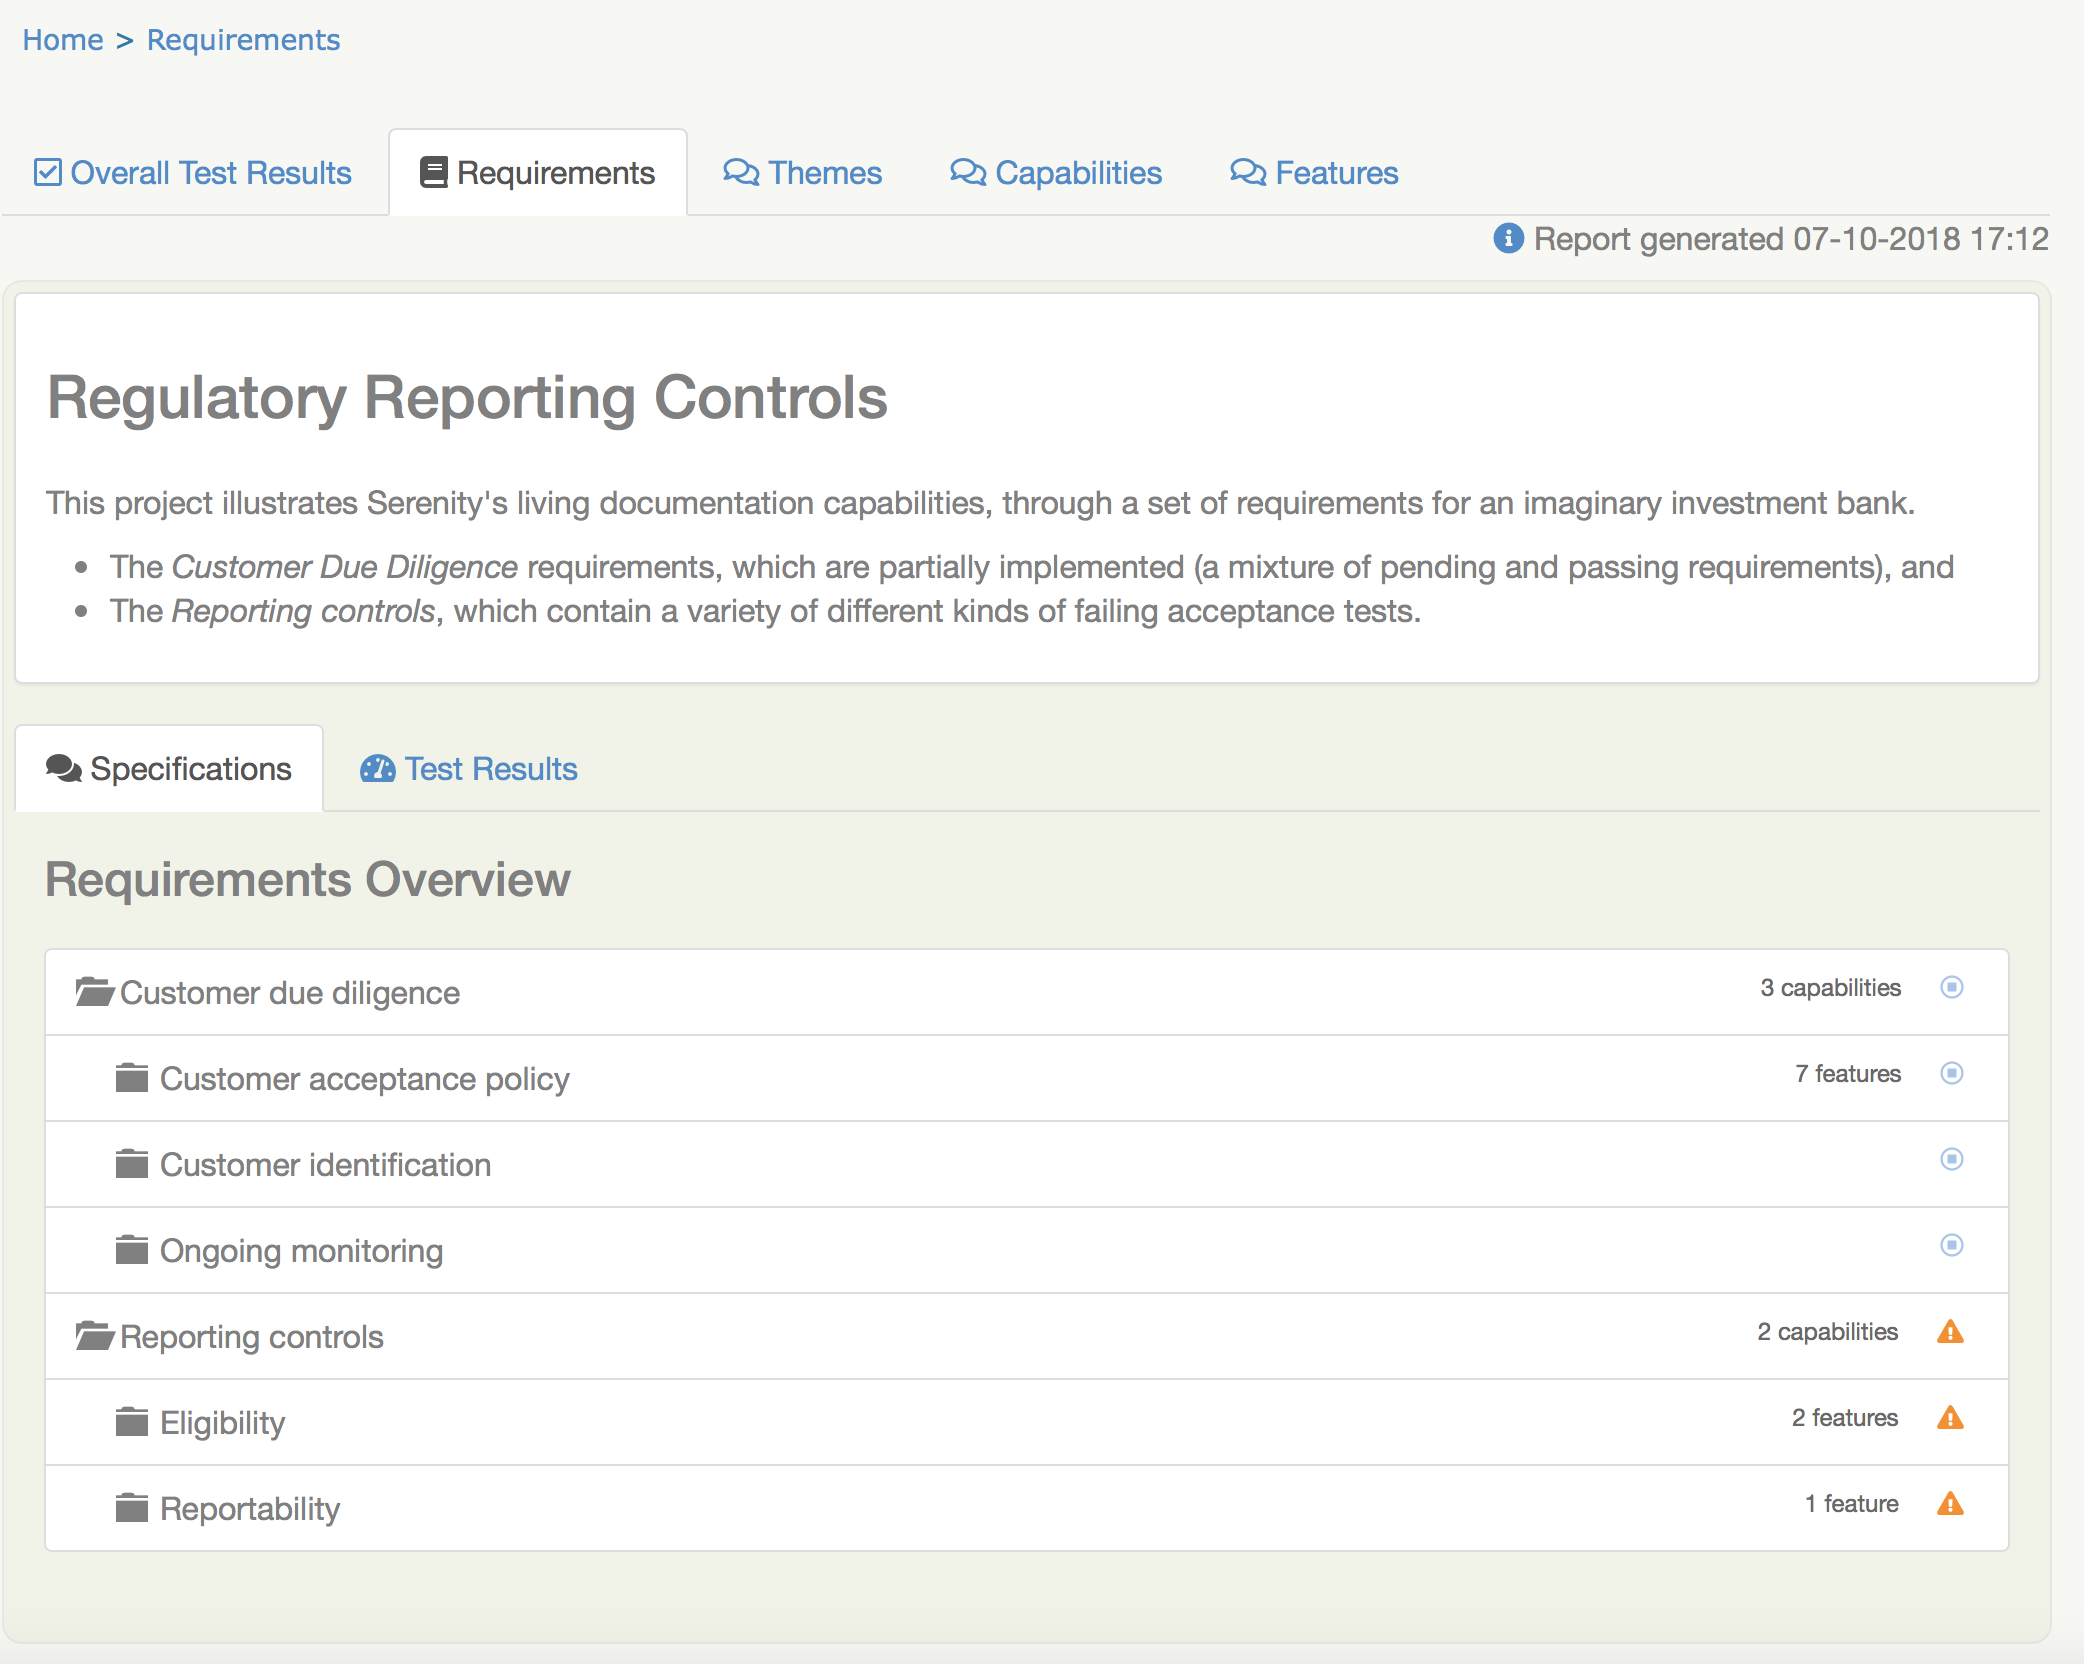Click the speech bubble icon on Specifications tab
The height and width of the screenshot is (1664, 2084).
(63, 768)
